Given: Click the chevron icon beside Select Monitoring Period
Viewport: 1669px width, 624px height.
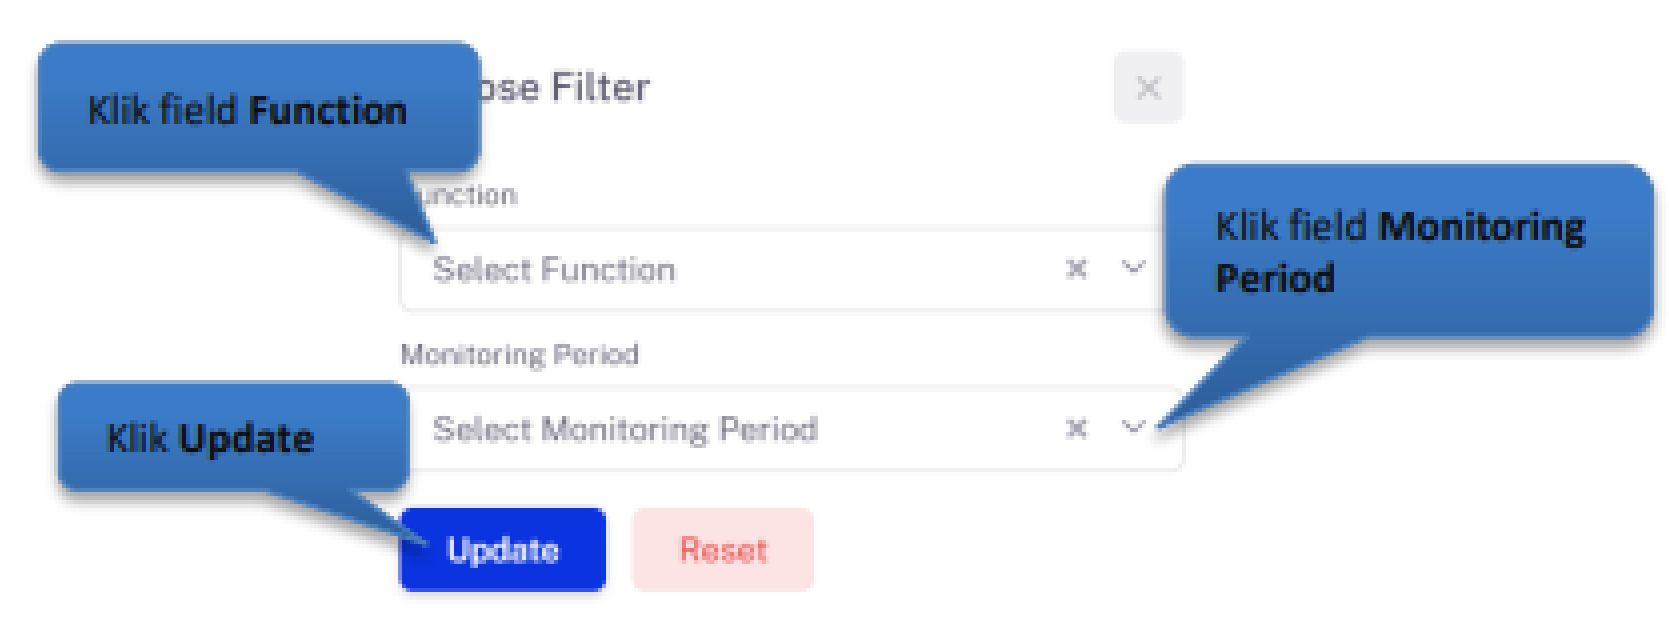Looking at the screenshot, I should point(1131,428).
